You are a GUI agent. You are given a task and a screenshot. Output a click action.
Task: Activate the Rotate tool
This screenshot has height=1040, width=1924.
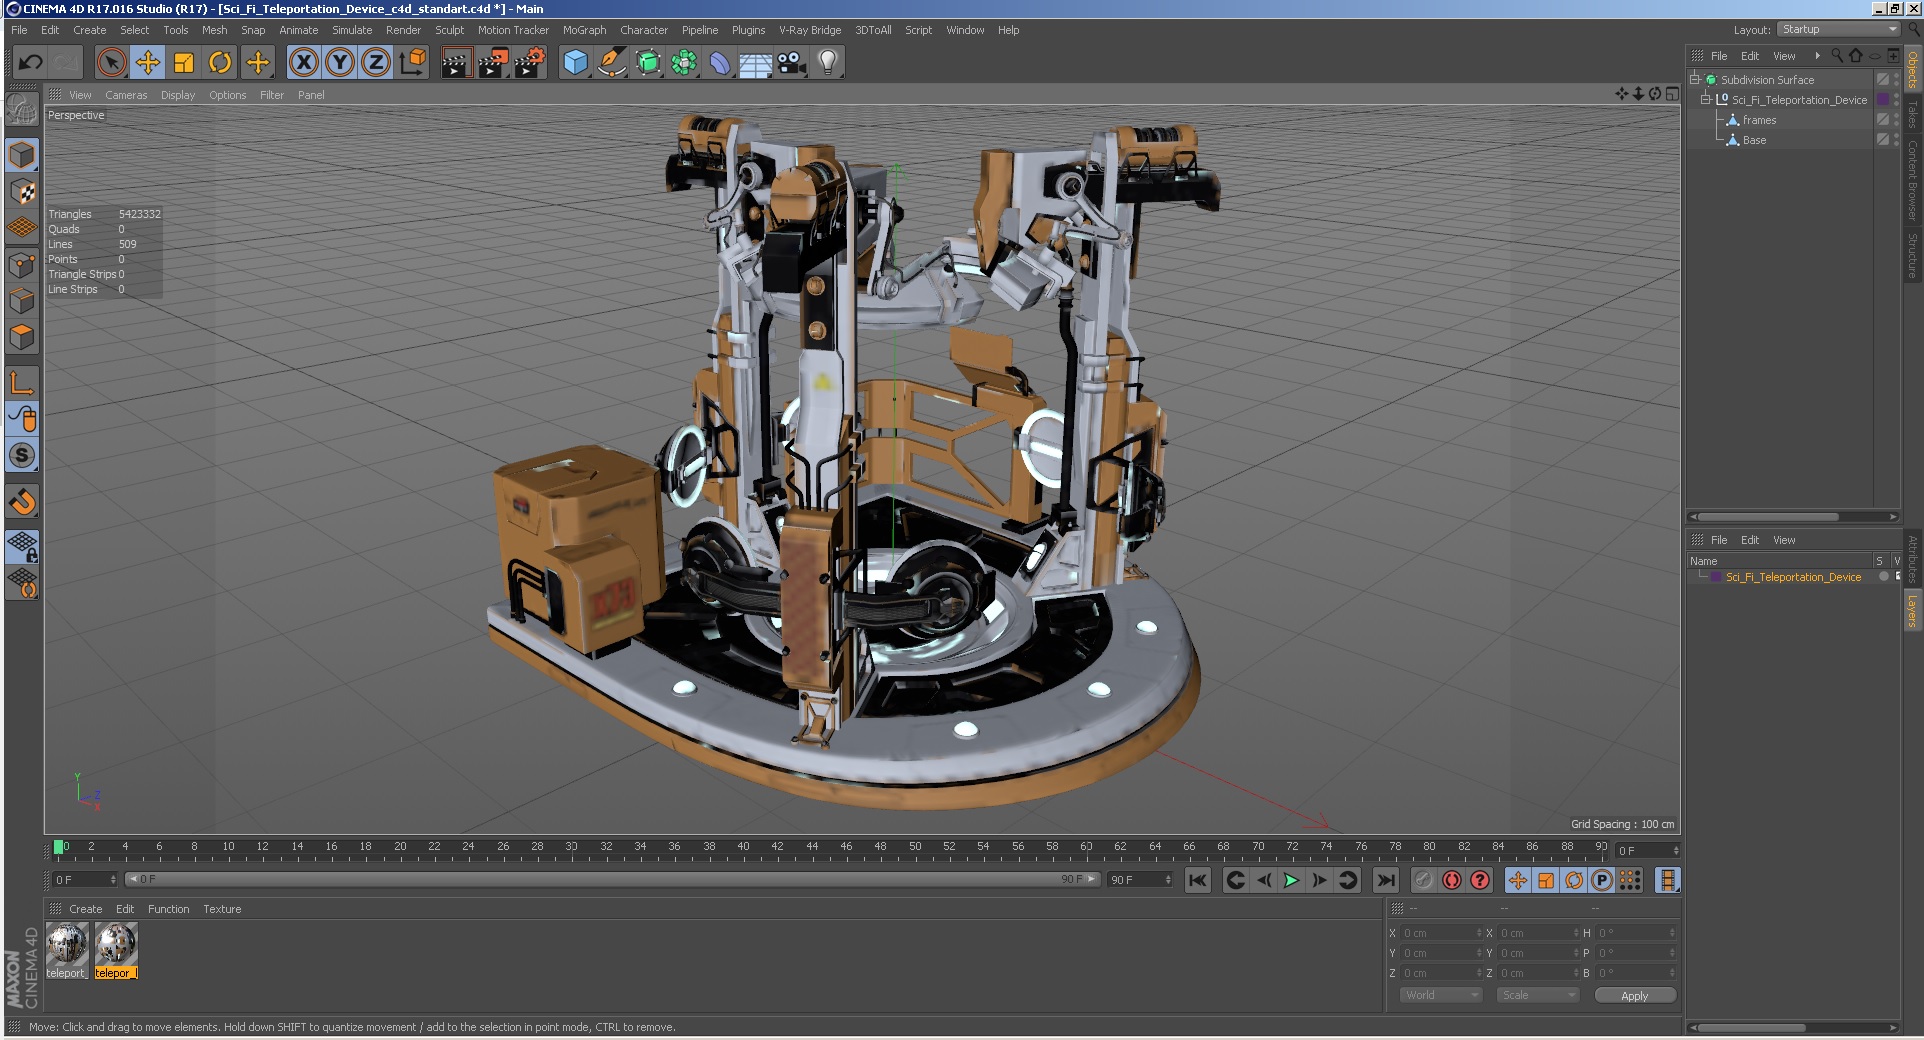coord(220,63)
